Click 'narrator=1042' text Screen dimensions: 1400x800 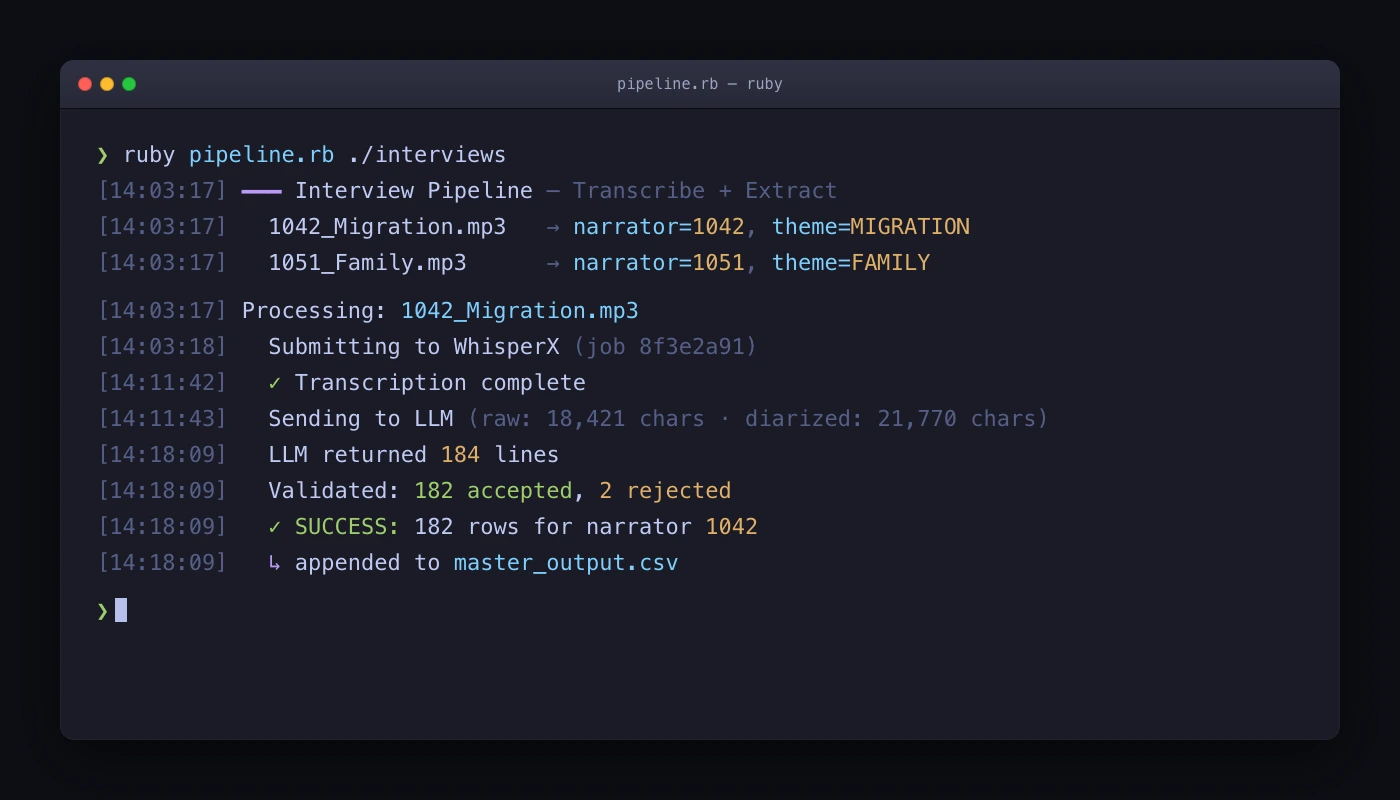point(659,227)
